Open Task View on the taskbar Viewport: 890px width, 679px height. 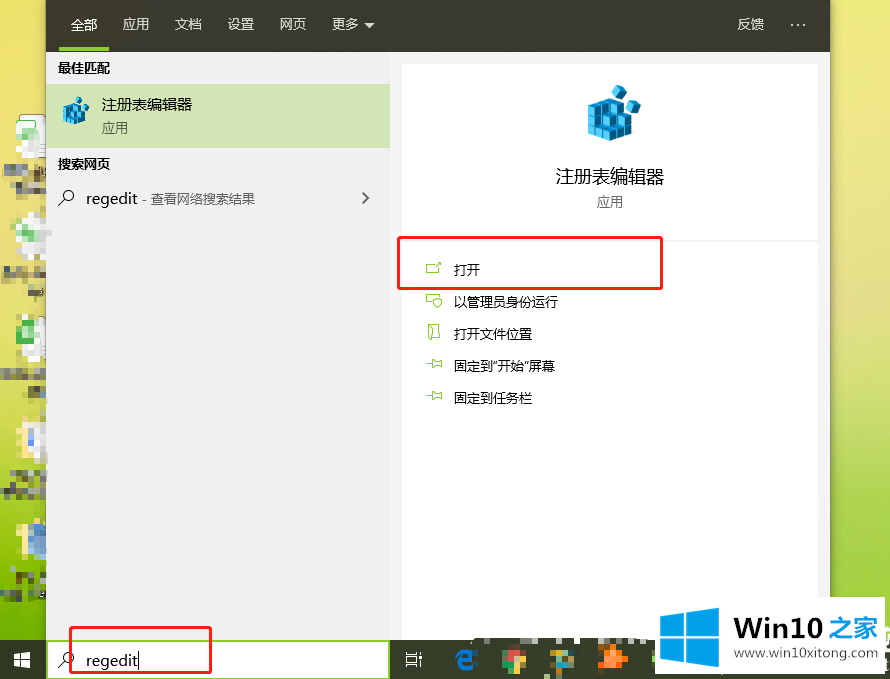click(x=414, y=660)
